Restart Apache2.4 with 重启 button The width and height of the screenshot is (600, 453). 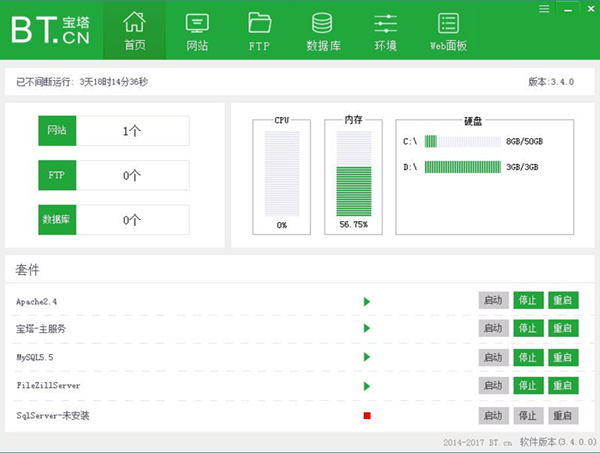click(563, 300)
